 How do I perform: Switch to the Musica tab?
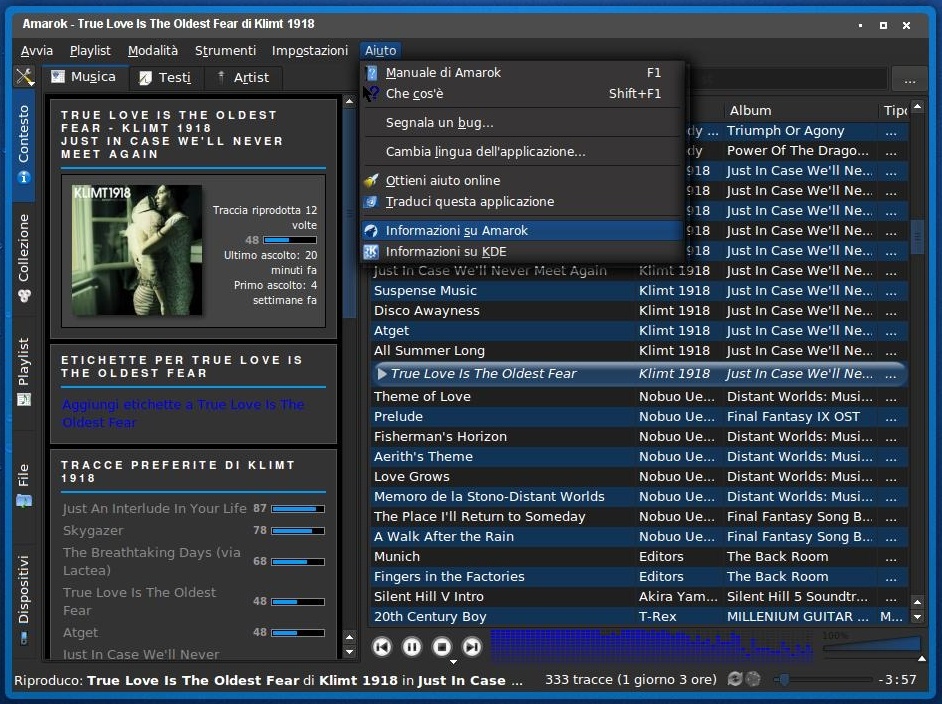[x=84, y=77]
